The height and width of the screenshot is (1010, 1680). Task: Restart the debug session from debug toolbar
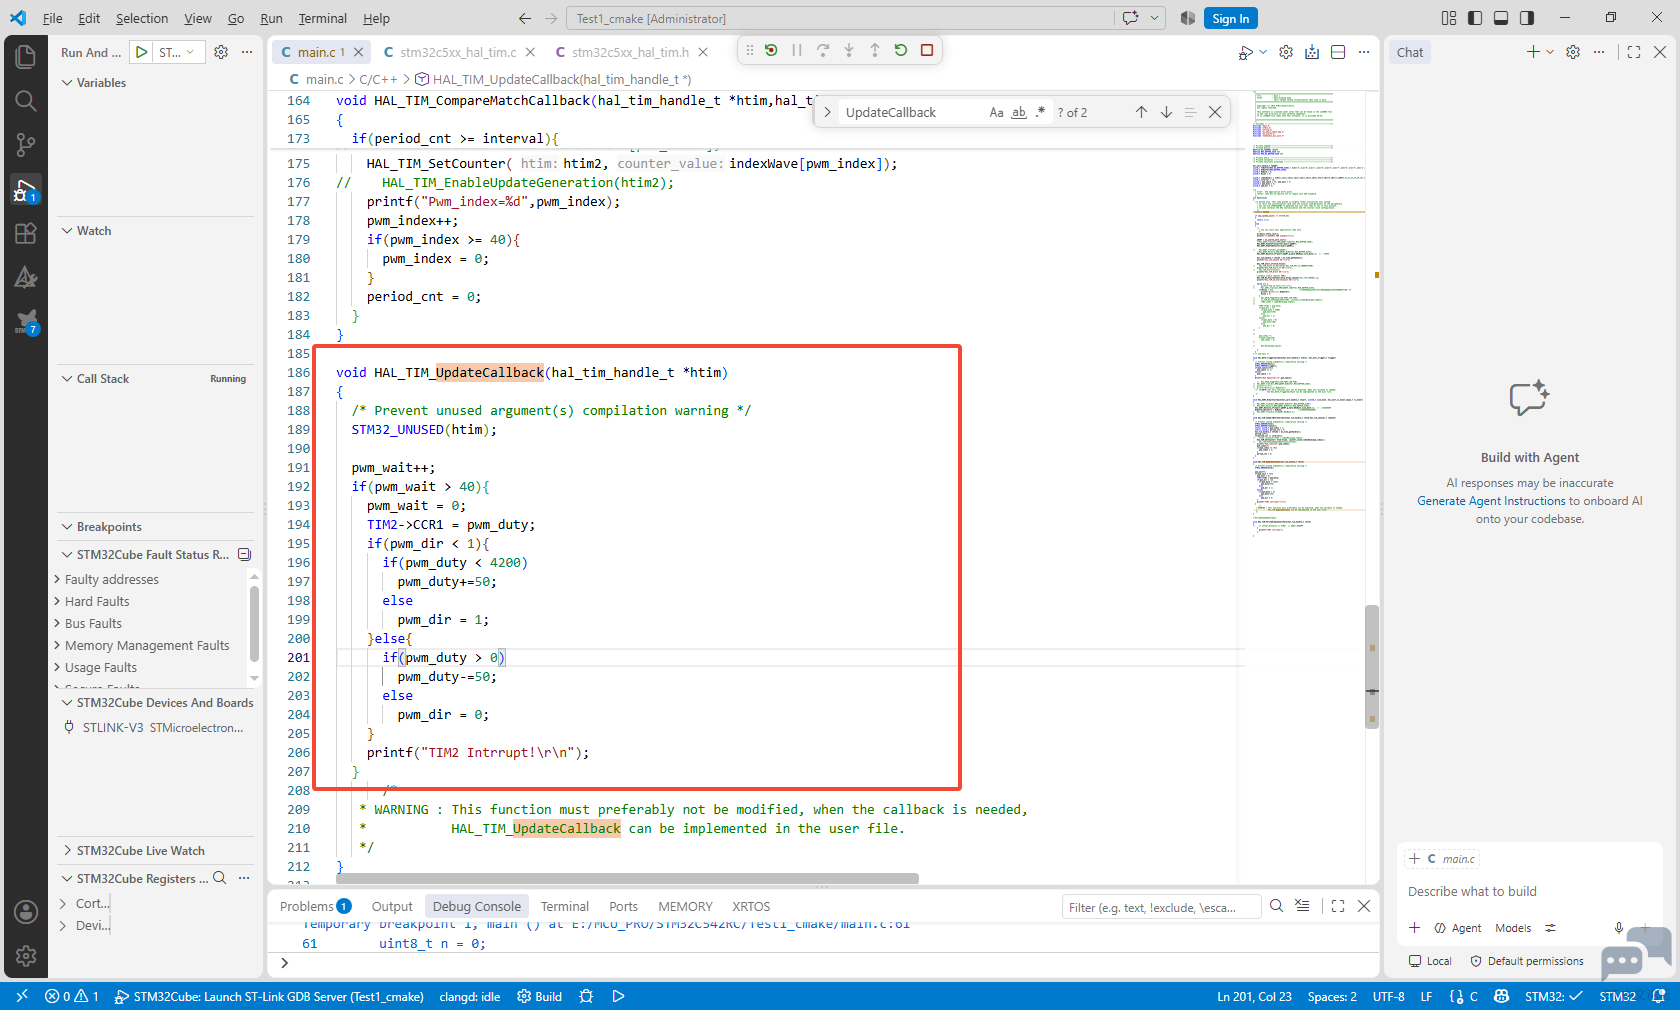coord(901,50)
